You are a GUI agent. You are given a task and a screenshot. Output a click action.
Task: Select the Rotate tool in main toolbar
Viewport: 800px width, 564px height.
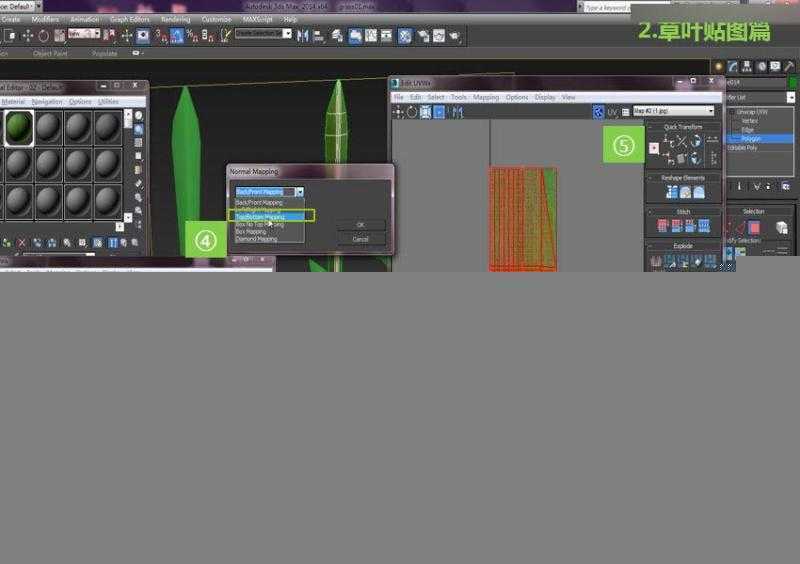pos(43,36)
